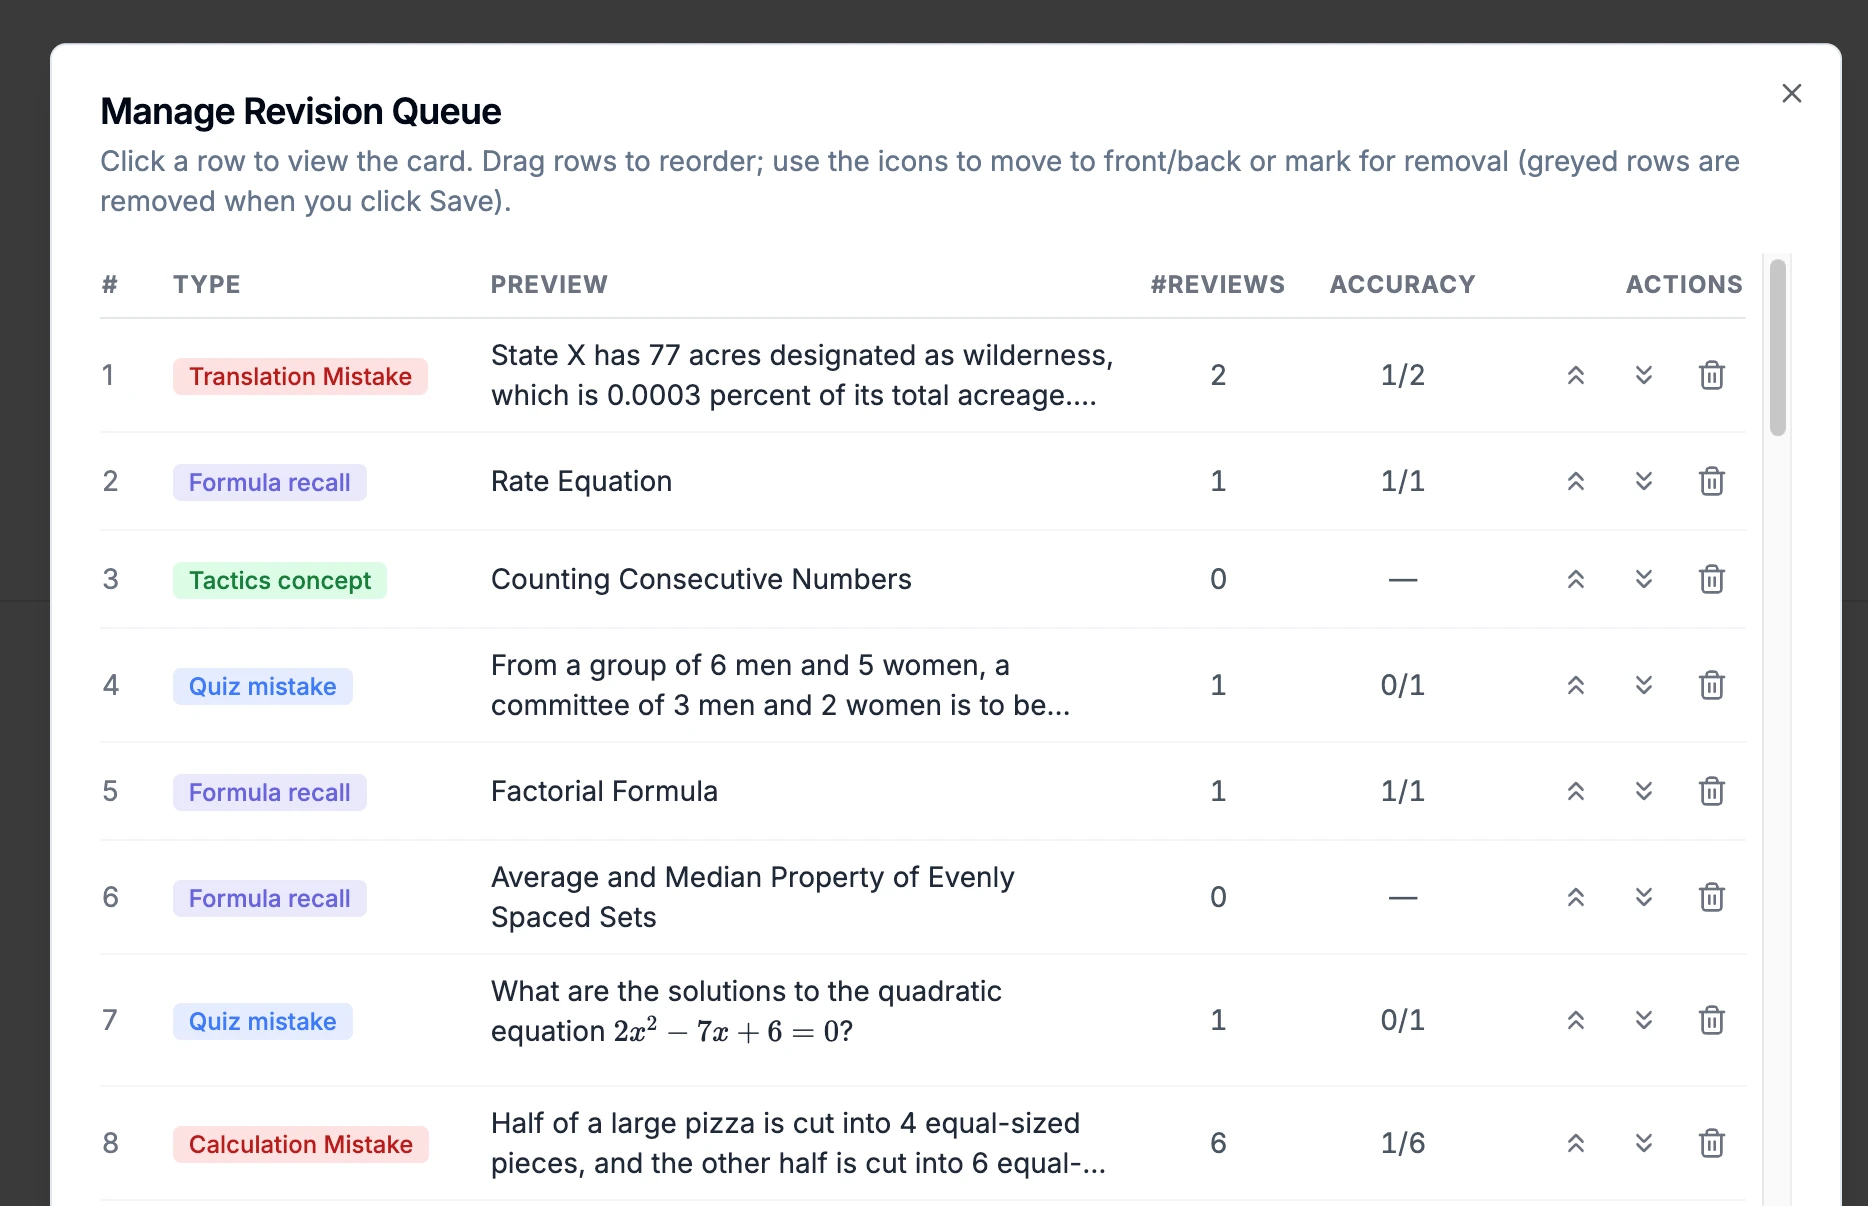Send the Average and Median card to back
Viewport: 1868px width, 1206px height.
pyautogui.click(x=1643, y=897)
